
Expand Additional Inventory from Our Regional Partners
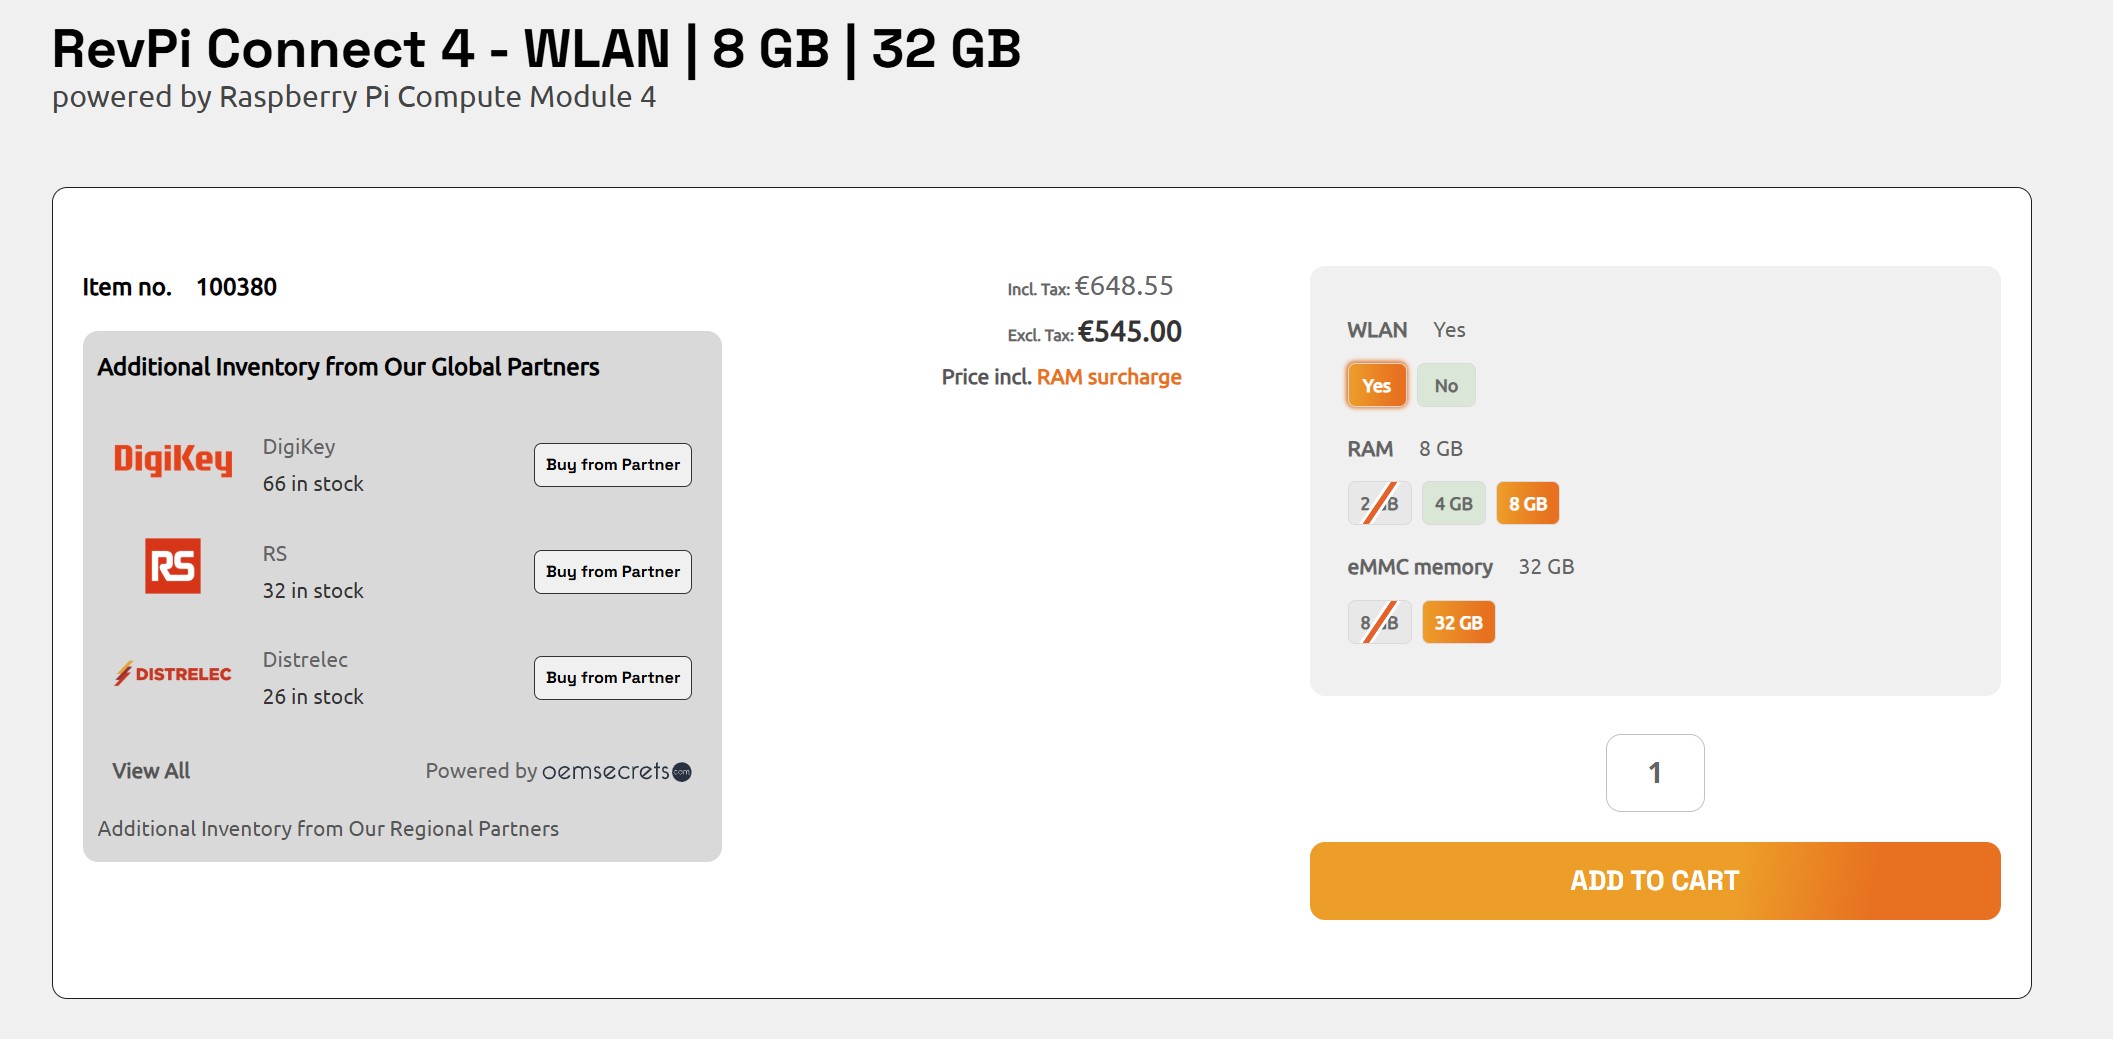pyautogui.click(x=328, y=828)
